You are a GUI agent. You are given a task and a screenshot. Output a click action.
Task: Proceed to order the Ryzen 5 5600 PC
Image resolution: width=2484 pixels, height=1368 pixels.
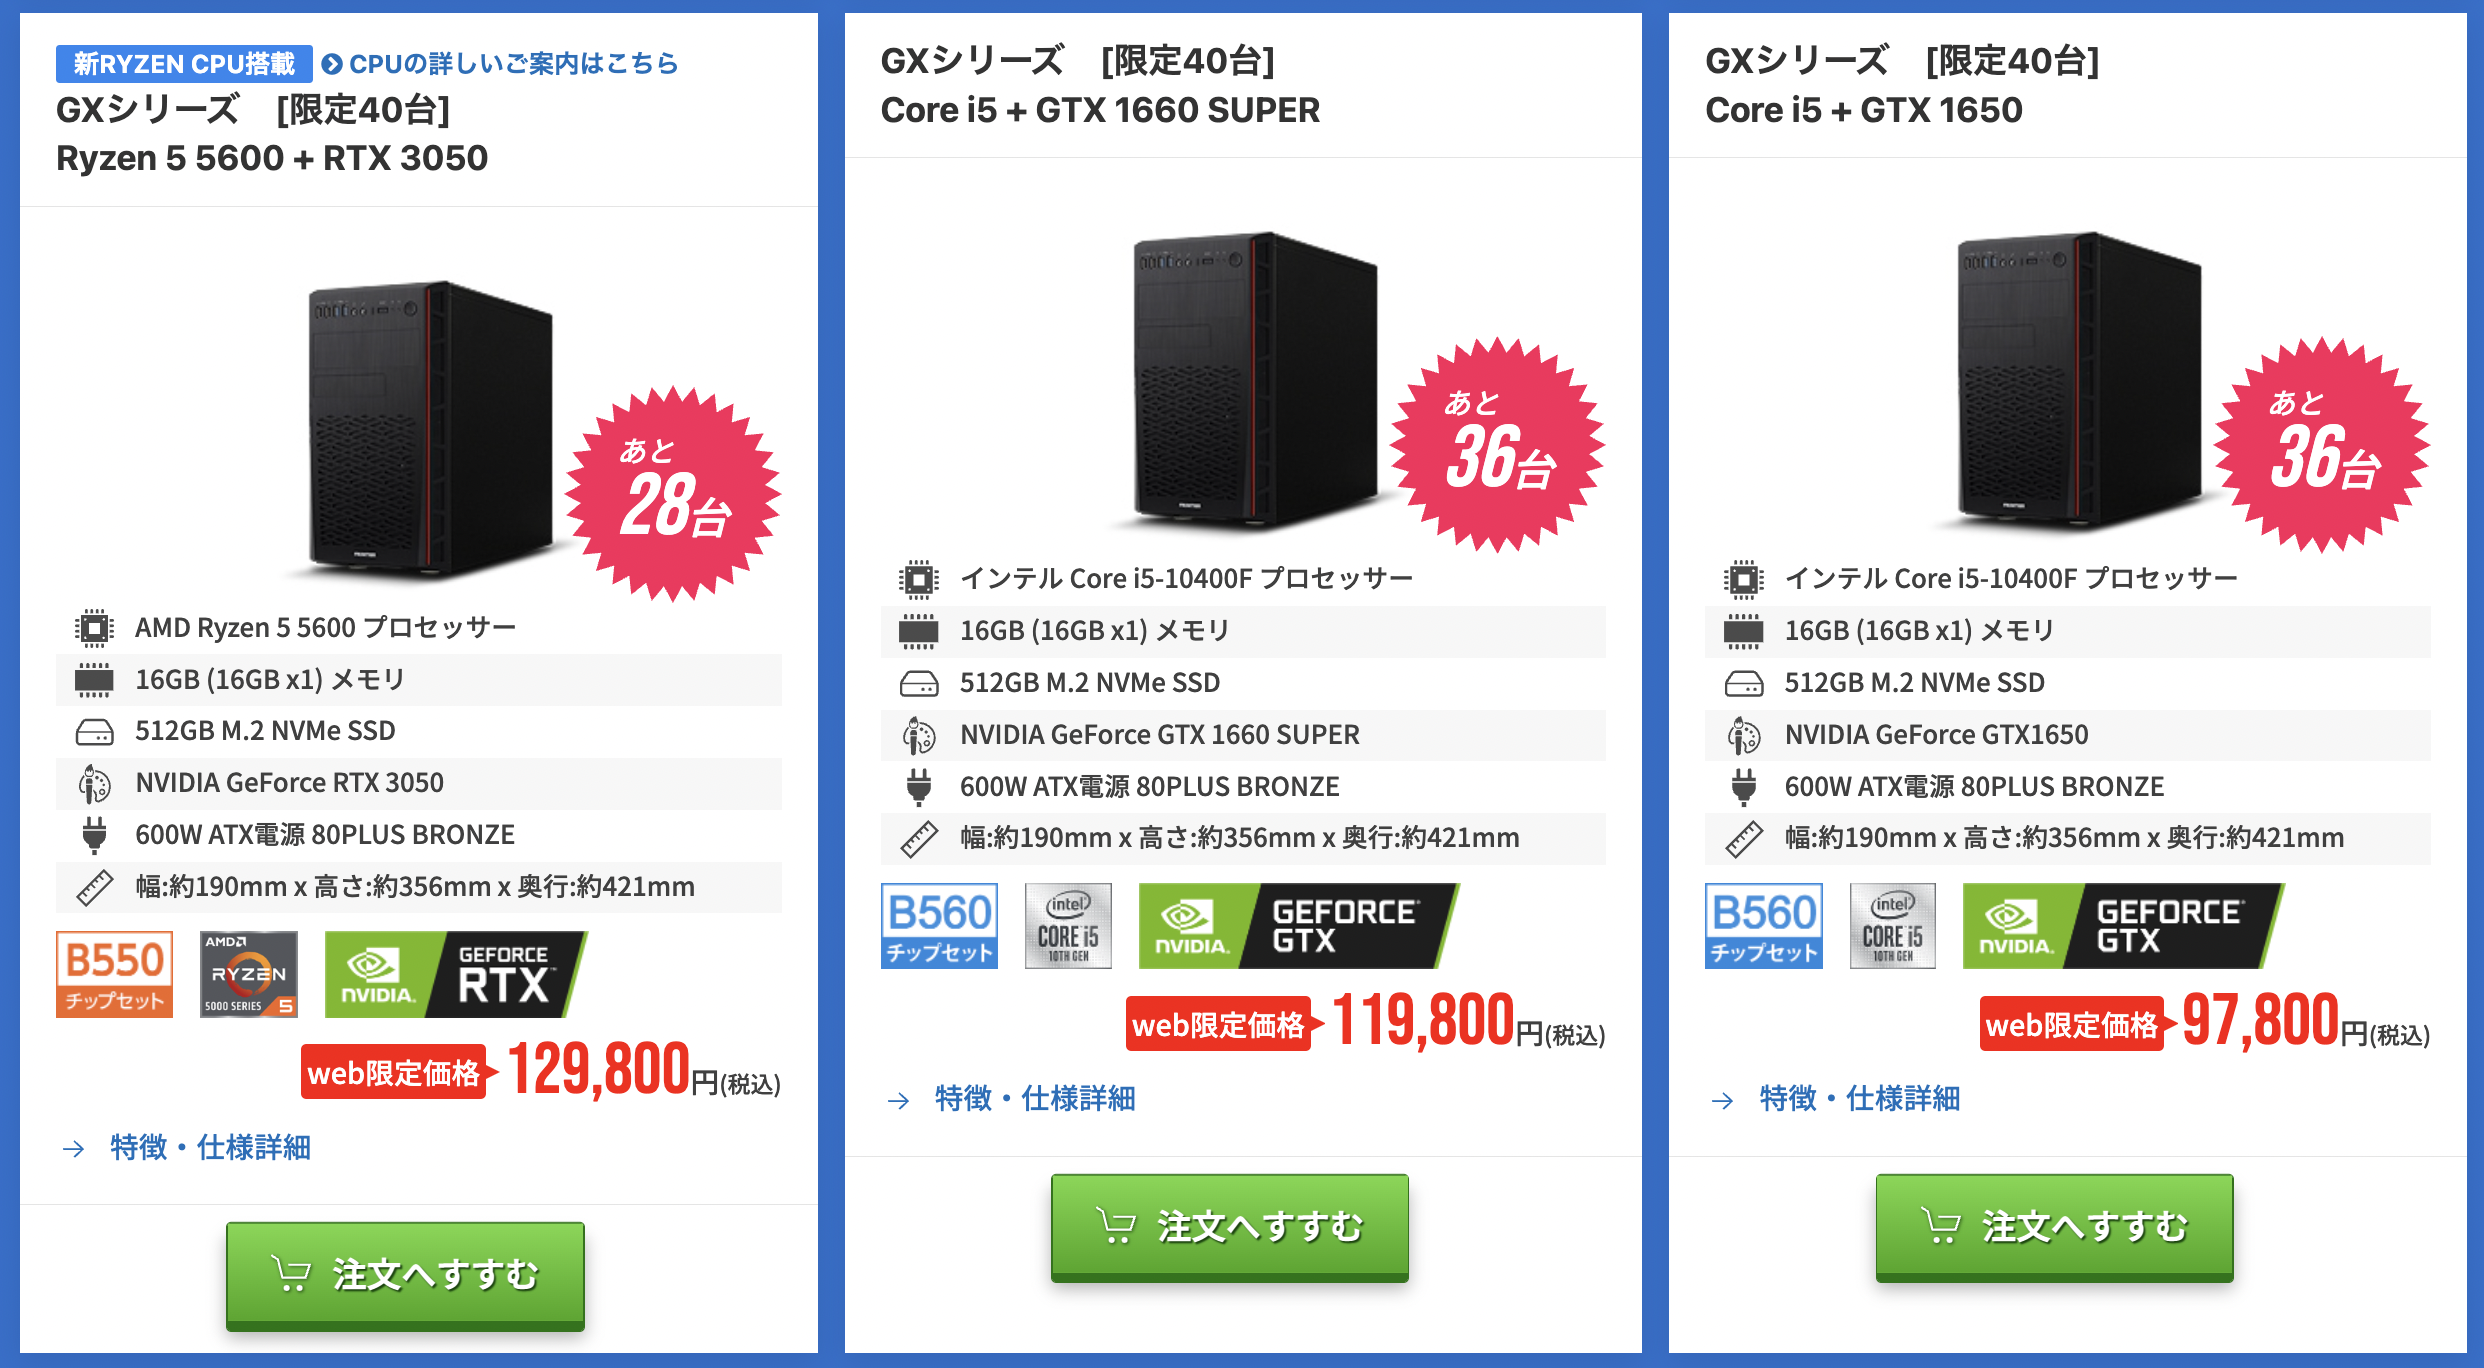(405, 1275)
